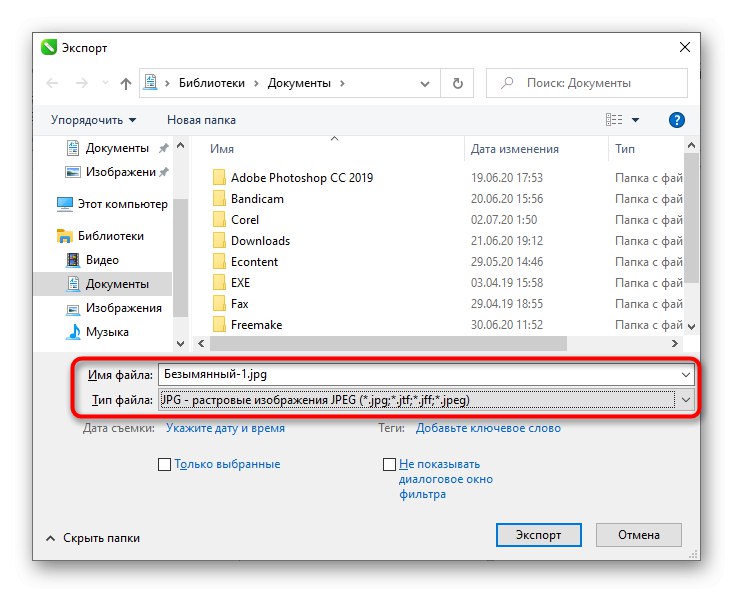Click the Отмена button

coord(639,535)
